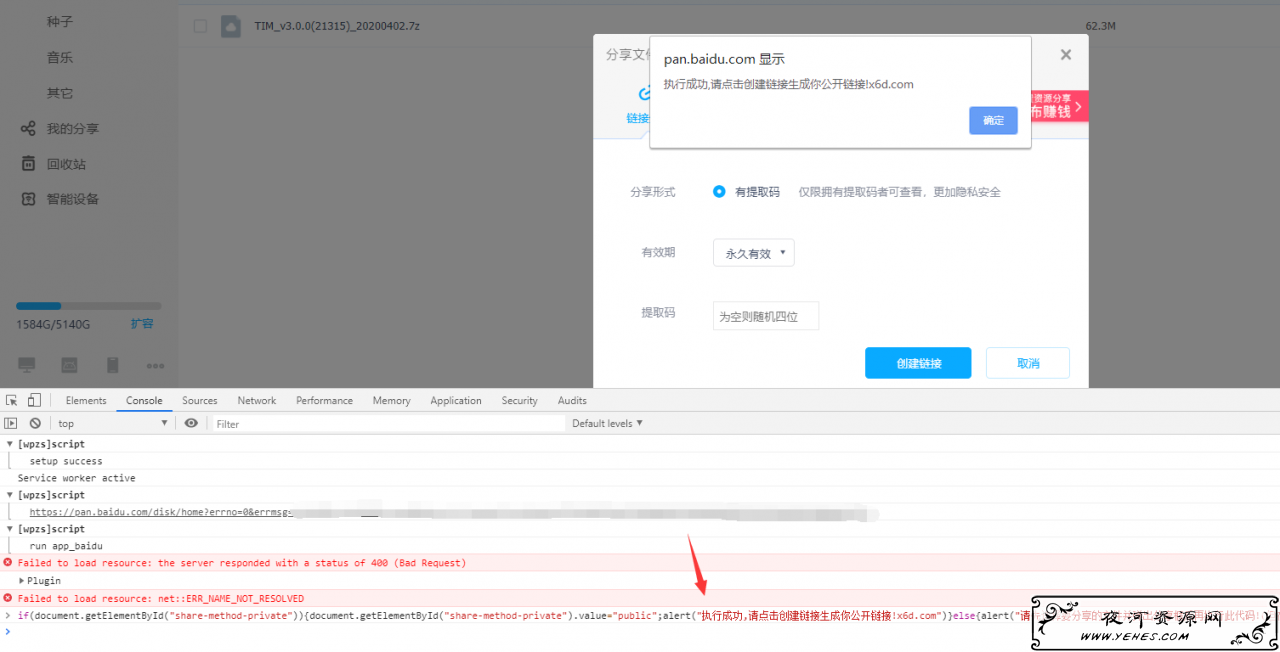The height and width of the screenshot is (652, 1280).
Task: Switch to the Elements tab
Action: pos(86,400)
